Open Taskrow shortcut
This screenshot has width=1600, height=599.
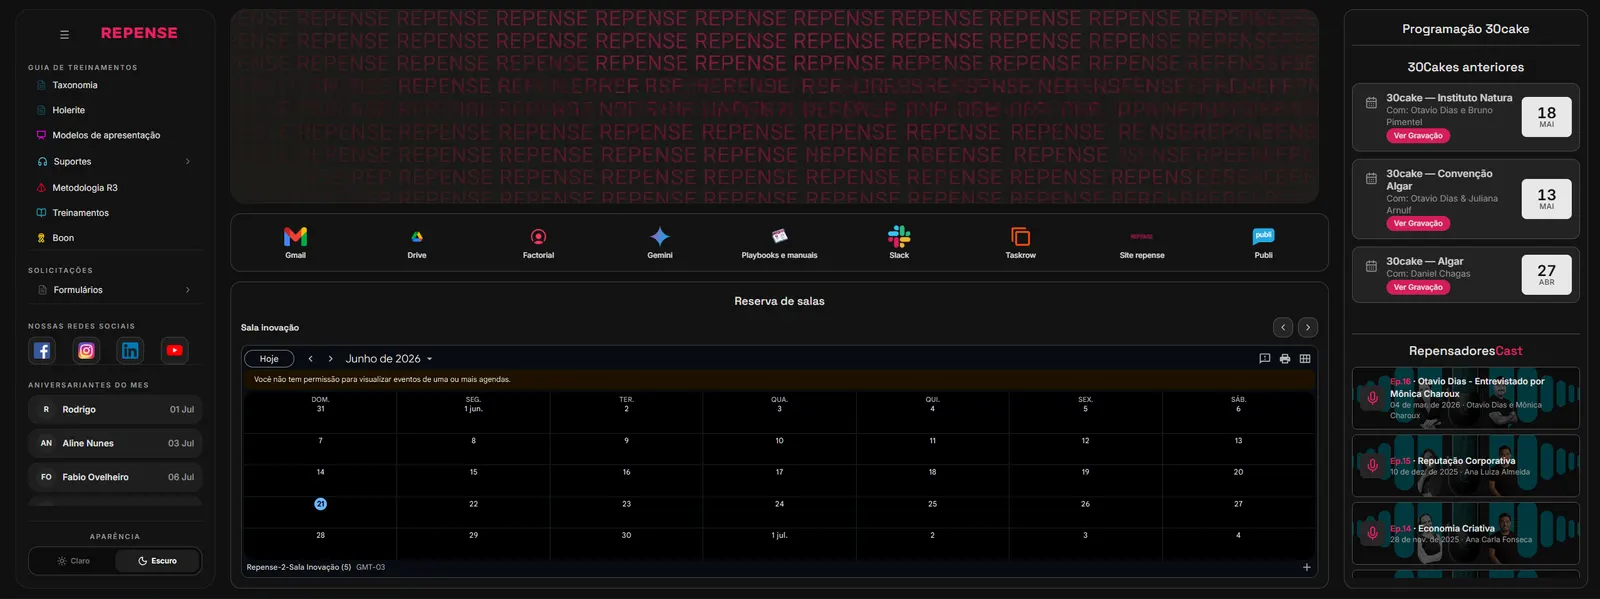pos(1020,242)
